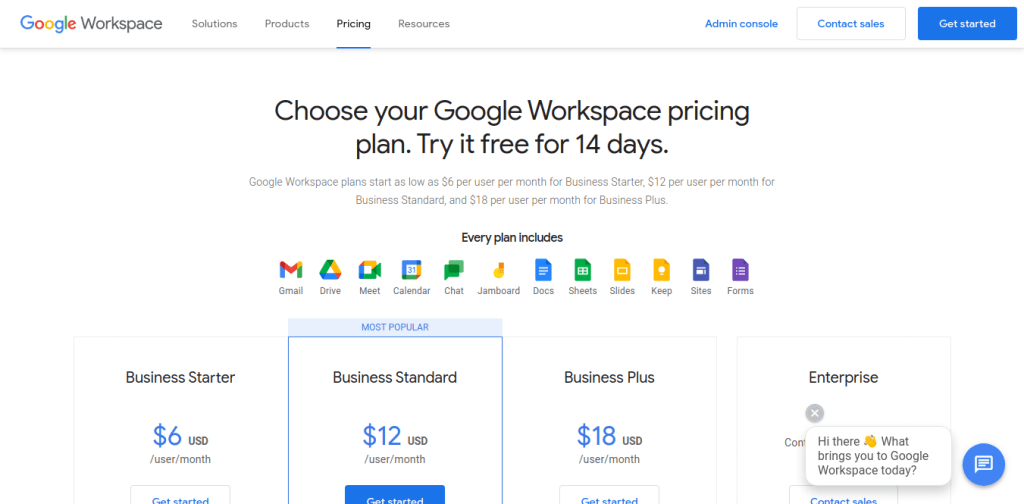Dismiss the chat greeting popup

coord(815,413)
